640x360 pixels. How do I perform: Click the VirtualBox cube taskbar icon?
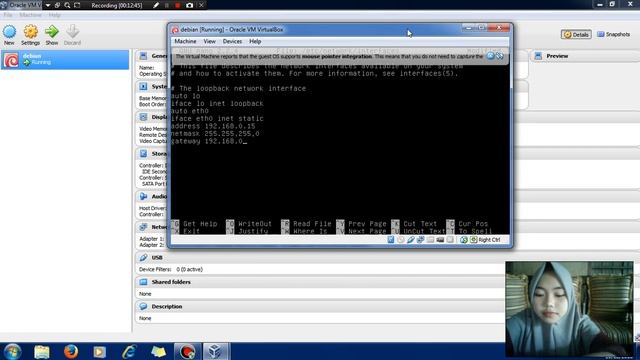click(x=216, y=351)
